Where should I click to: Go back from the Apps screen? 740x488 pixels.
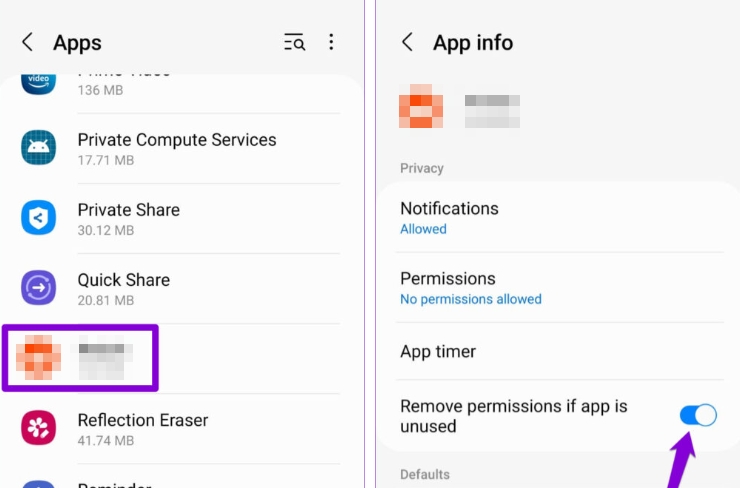(28, 42)
